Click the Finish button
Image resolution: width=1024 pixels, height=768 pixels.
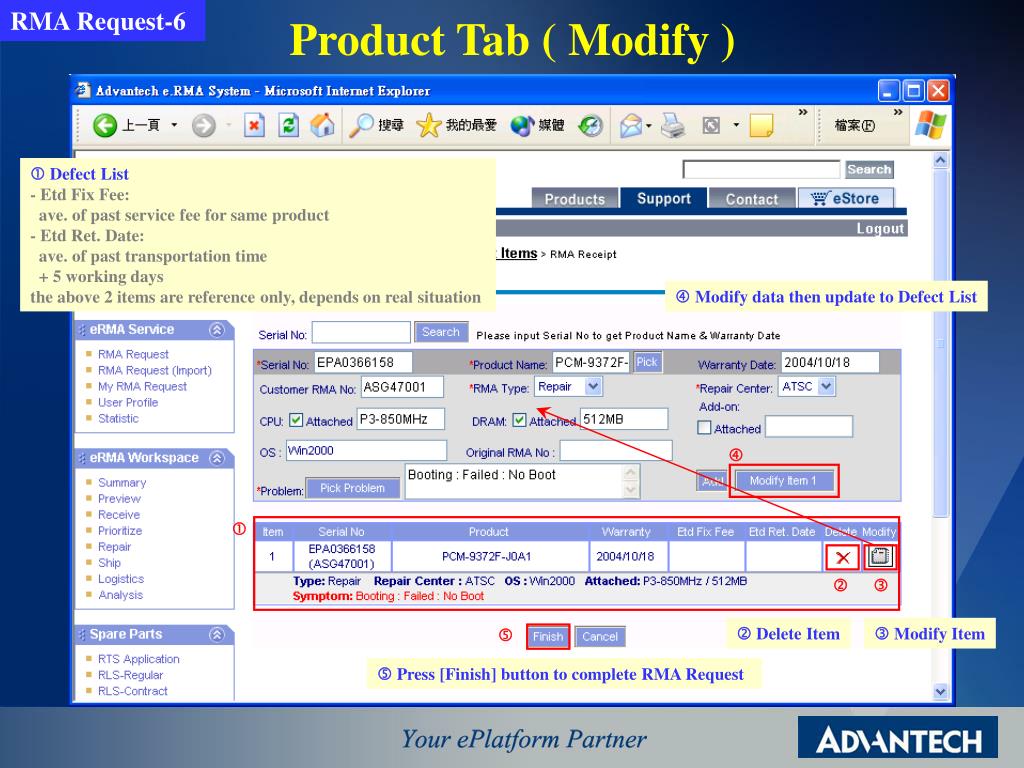(x=548, y=637)
